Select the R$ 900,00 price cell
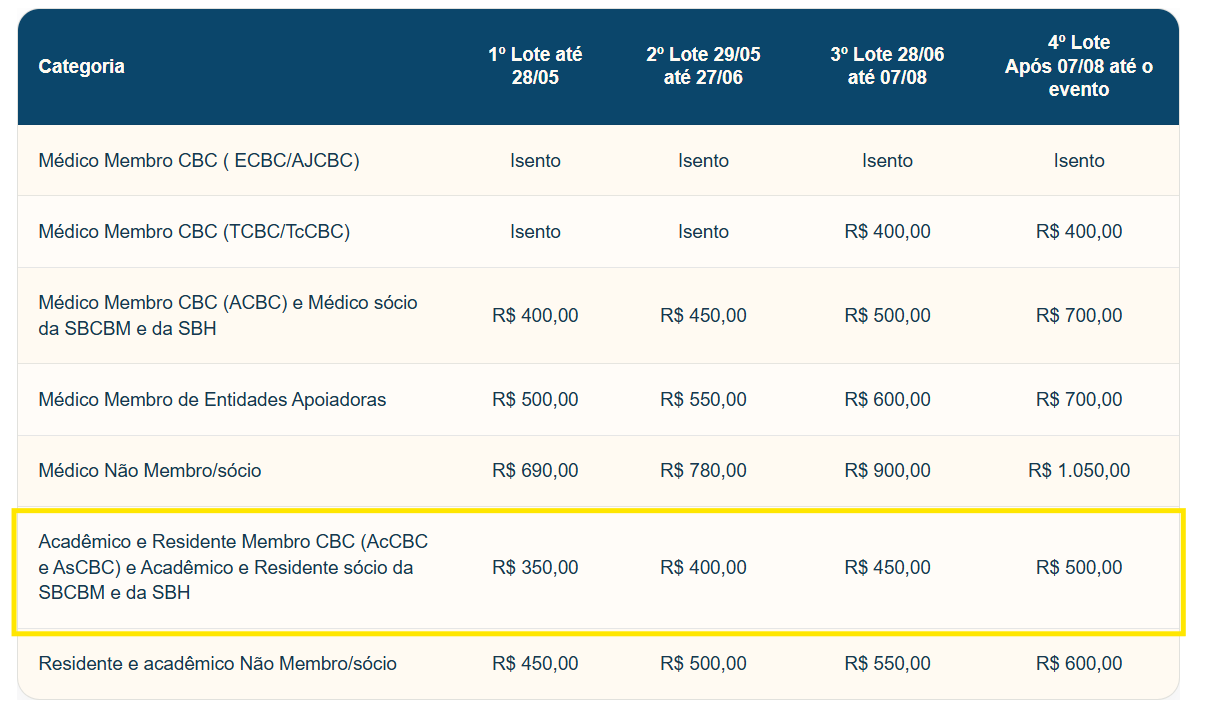This screenshot has width=1212, height=713. pos(887,470)
